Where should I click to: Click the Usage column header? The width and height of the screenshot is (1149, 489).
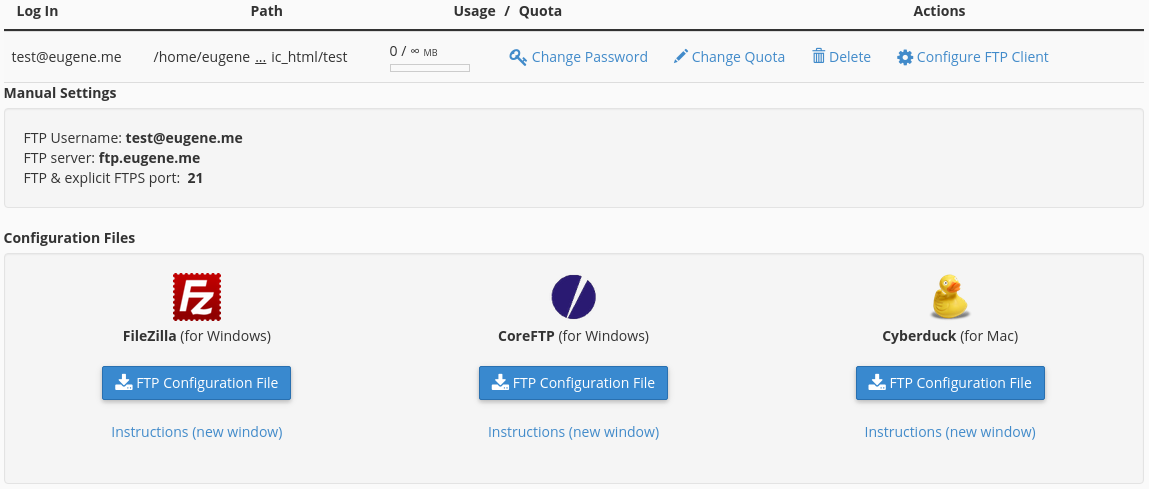pyautogui.click(x=474, y=11)
